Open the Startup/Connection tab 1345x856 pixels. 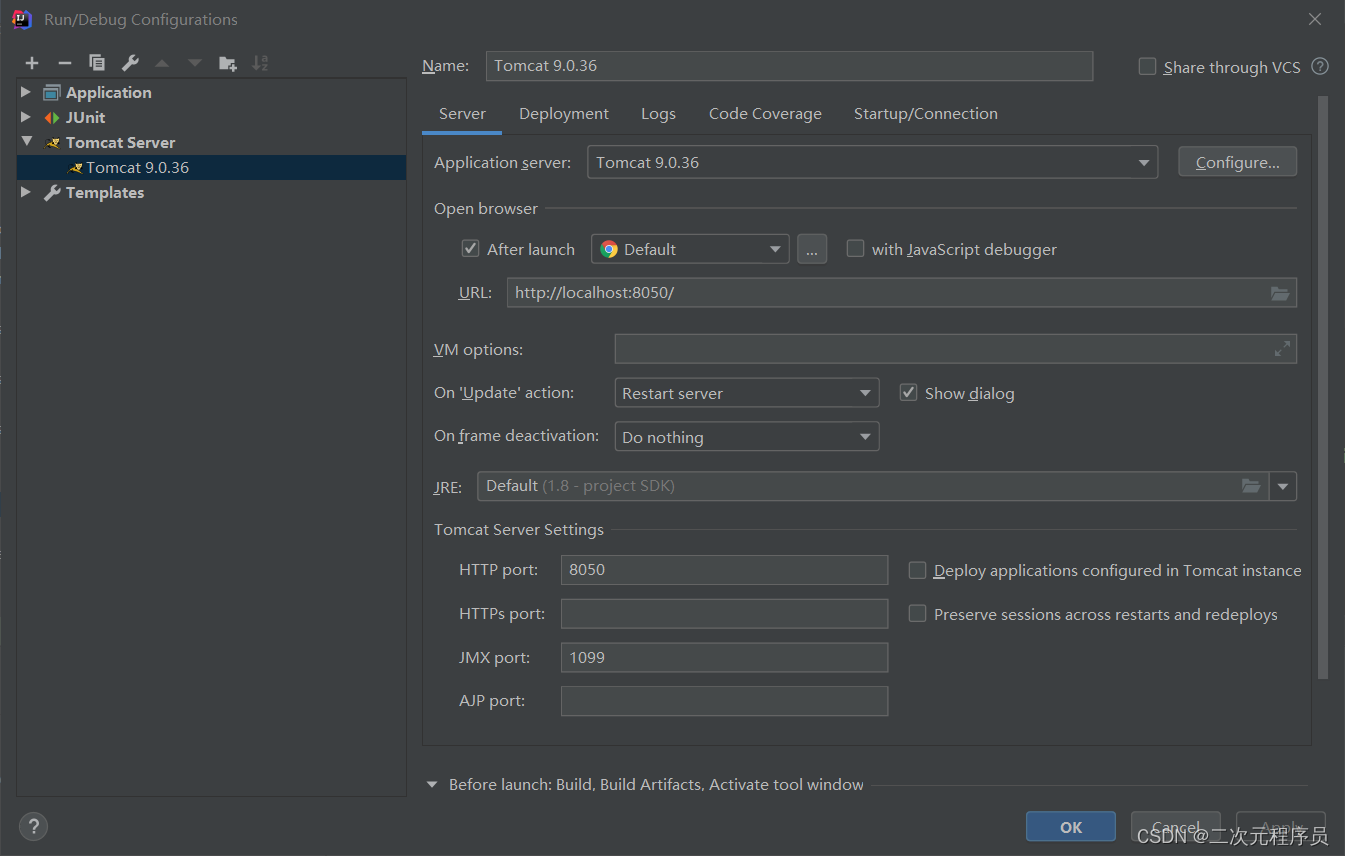tap(926, 114)
